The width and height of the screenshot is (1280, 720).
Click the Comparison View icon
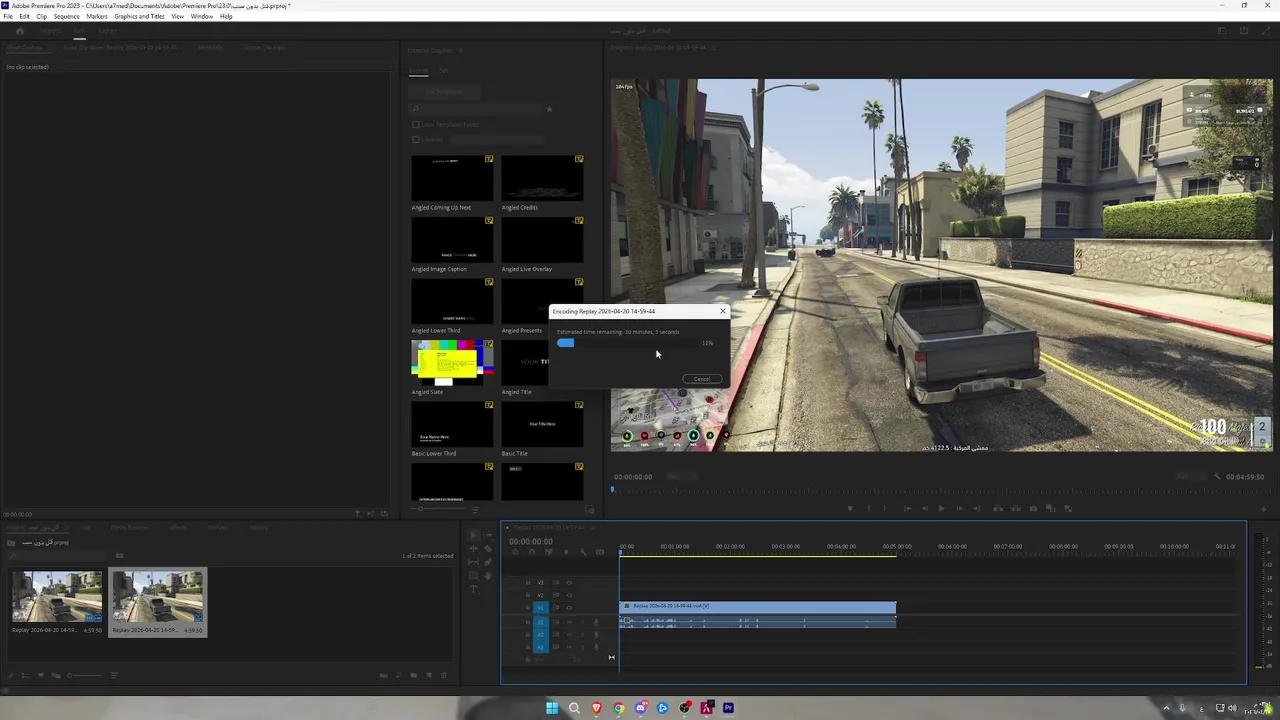[1050, 508]
